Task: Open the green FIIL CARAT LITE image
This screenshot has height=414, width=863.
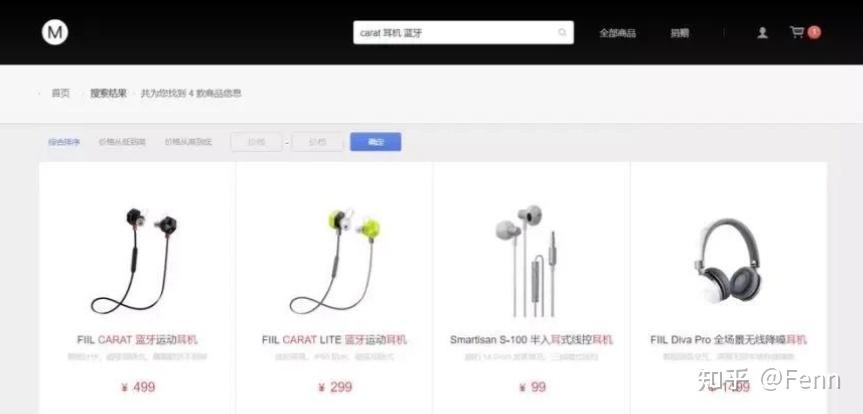Action: coord(336,260)
